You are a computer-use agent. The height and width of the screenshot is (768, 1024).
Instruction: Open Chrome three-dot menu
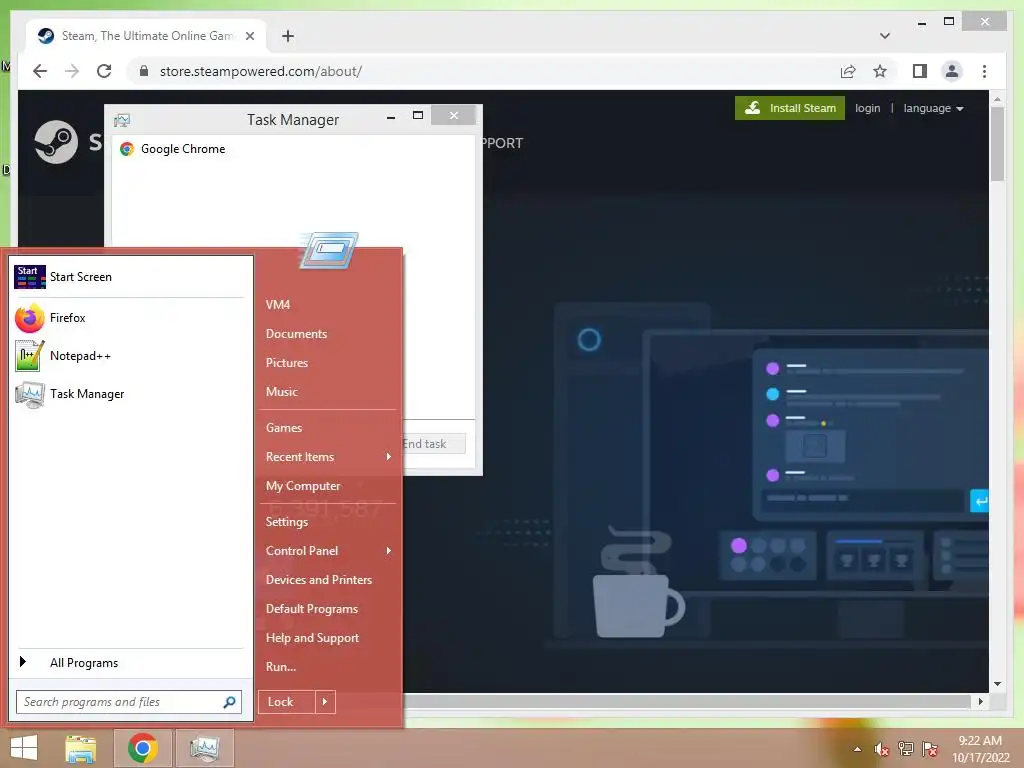tap(984, 71)
